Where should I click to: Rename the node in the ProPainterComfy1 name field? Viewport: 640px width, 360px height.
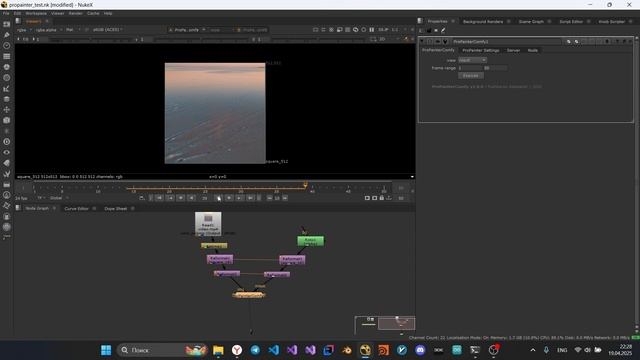(506, 42)
